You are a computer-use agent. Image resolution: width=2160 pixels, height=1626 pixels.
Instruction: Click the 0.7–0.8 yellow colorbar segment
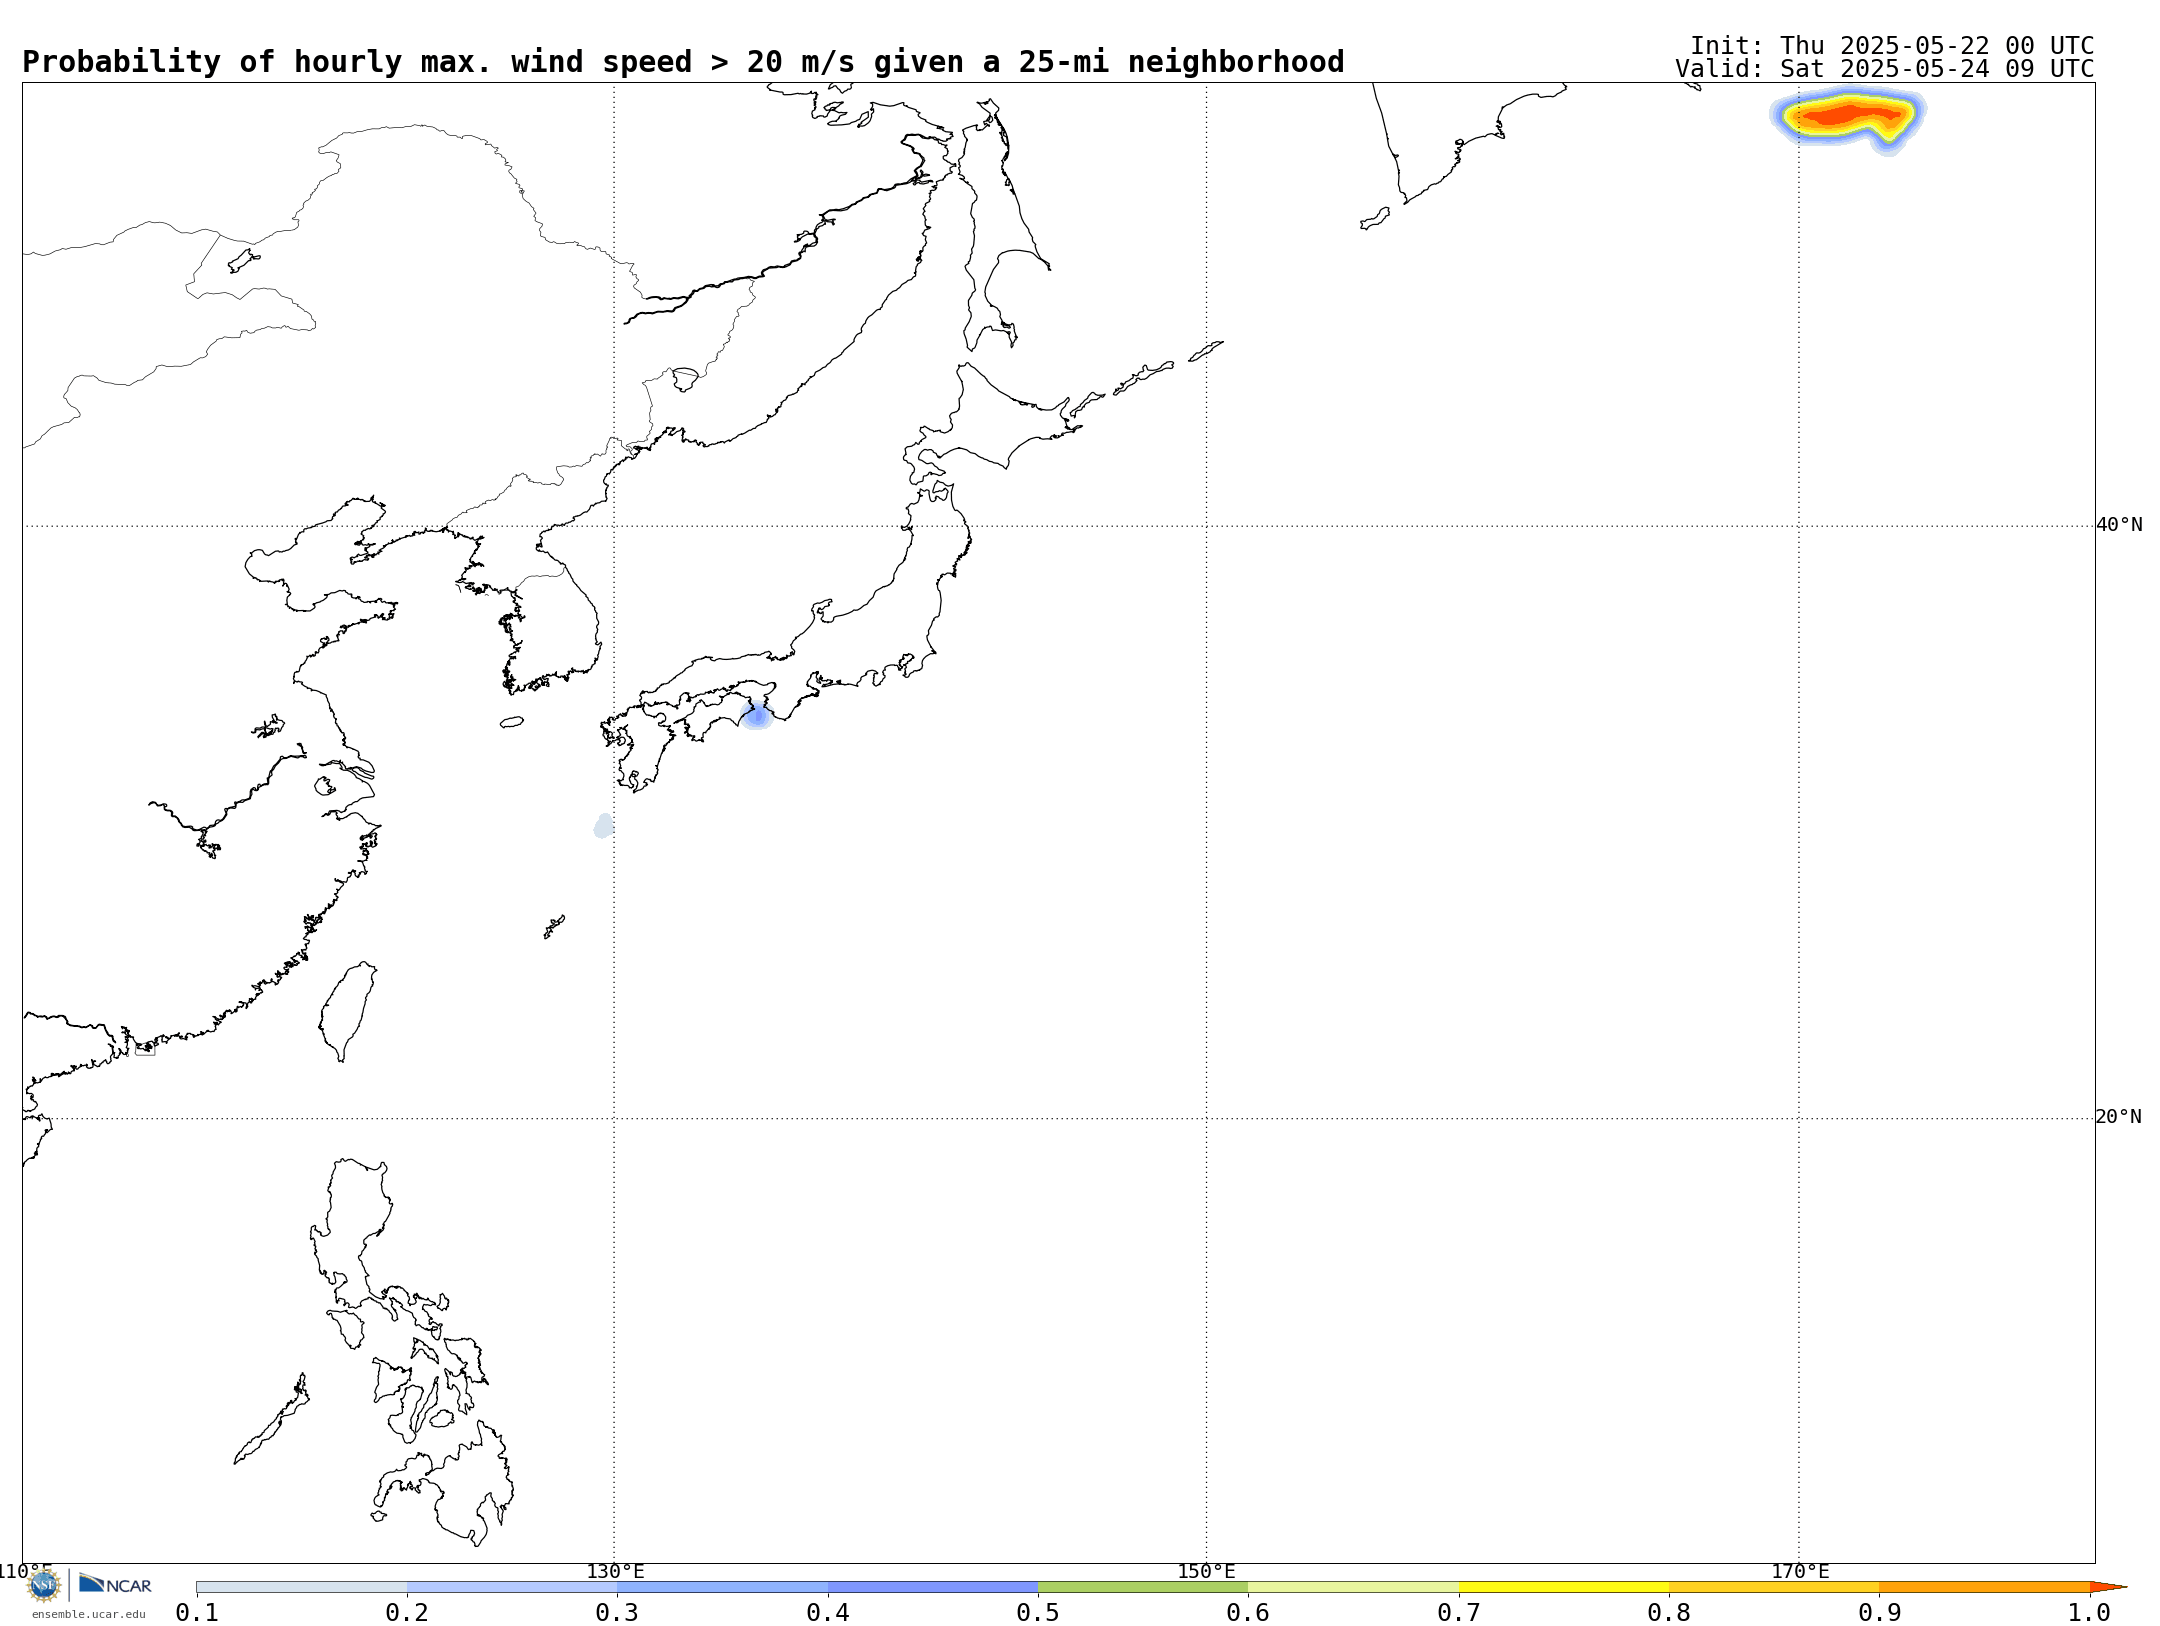1564,1587
